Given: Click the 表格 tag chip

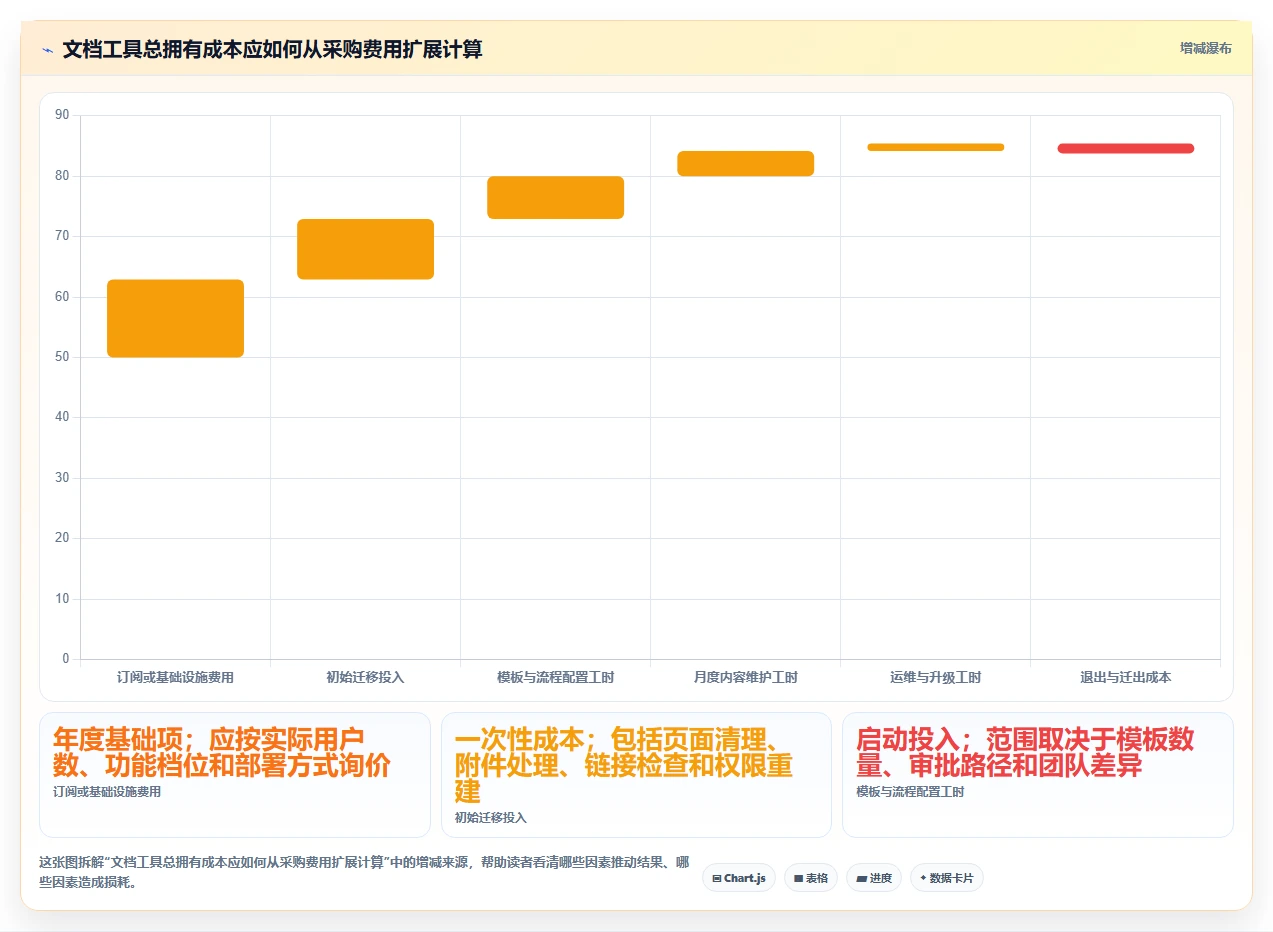Looking at the screenshot, I should point(810,878).
